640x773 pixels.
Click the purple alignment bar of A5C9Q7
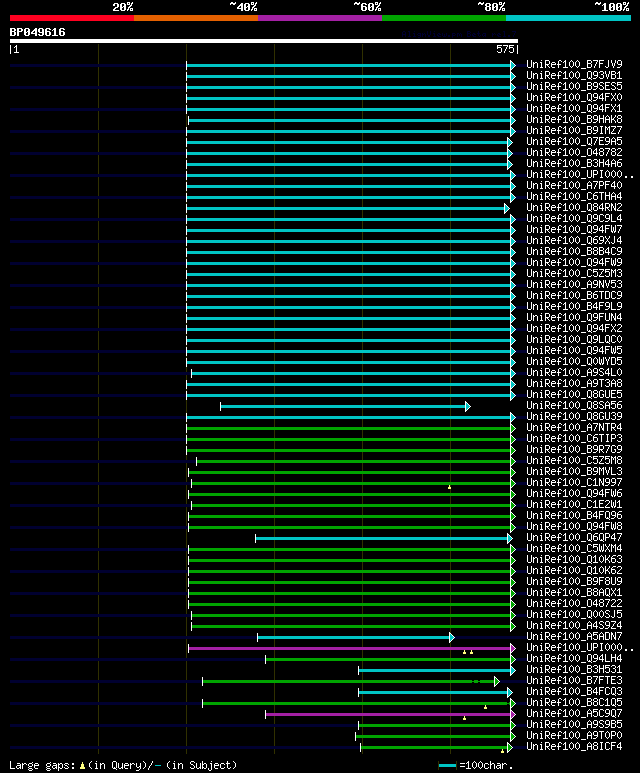(390, 714)
